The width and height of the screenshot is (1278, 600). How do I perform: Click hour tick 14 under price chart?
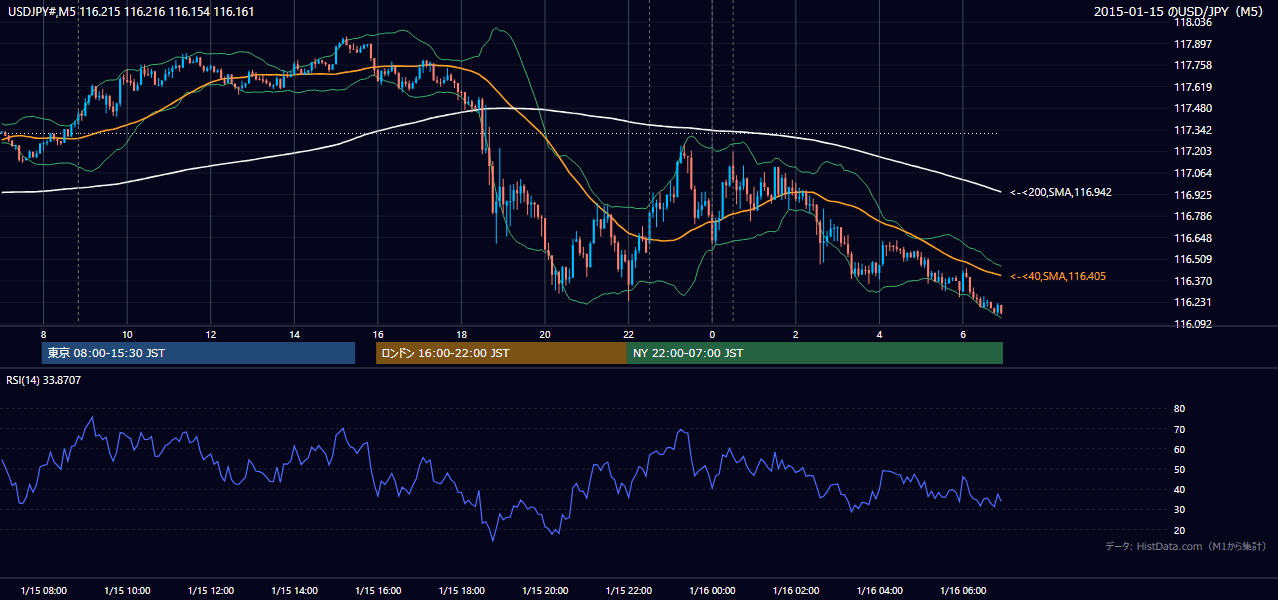pos(294,334)
